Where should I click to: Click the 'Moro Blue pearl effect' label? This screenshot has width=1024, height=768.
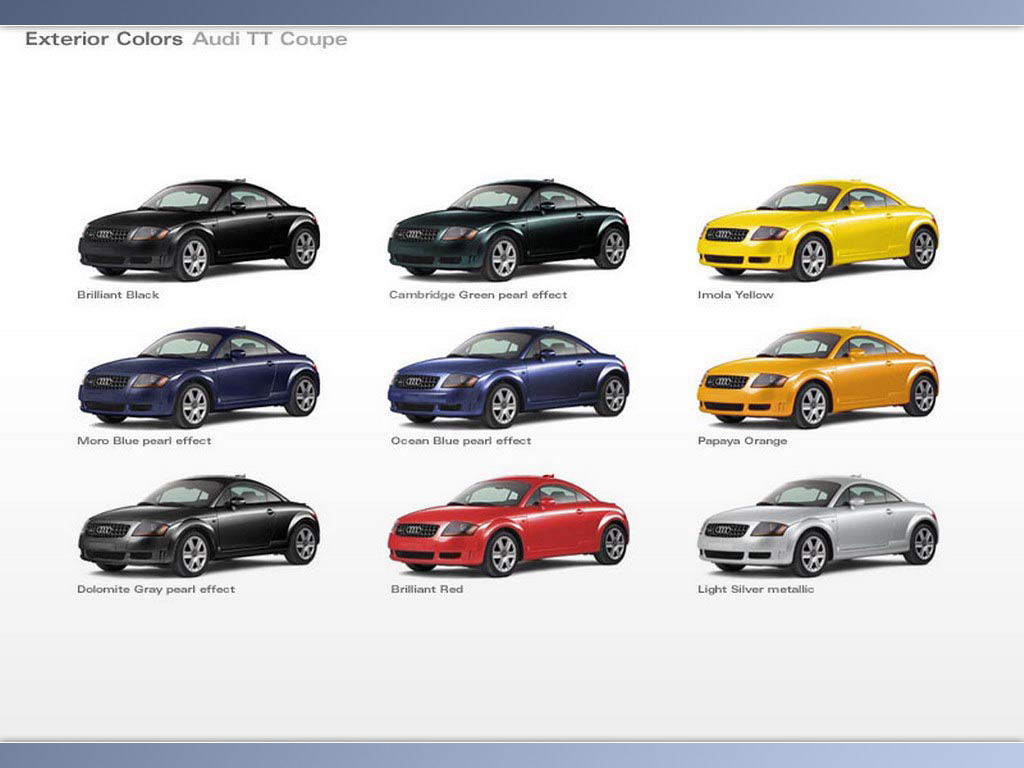144,441
